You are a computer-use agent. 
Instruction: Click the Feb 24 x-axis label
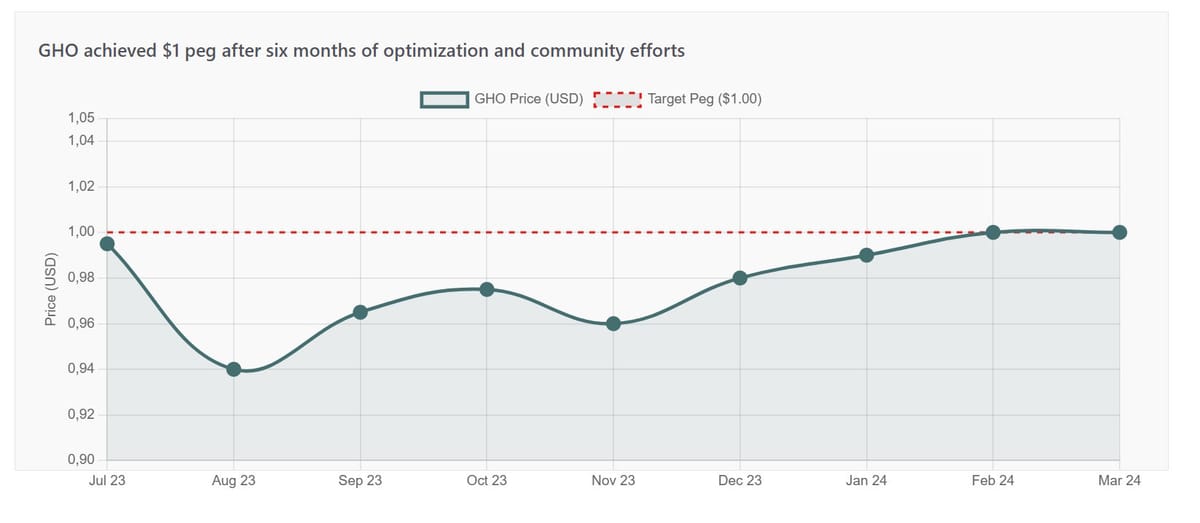click(993, 481)
